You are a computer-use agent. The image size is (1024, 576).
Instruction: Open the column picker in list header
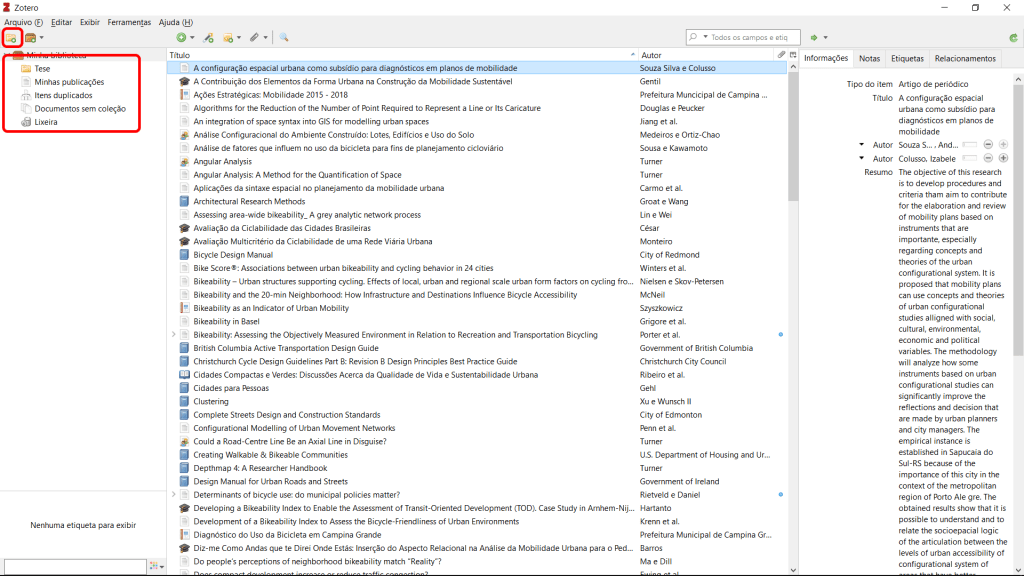point(793,55)
